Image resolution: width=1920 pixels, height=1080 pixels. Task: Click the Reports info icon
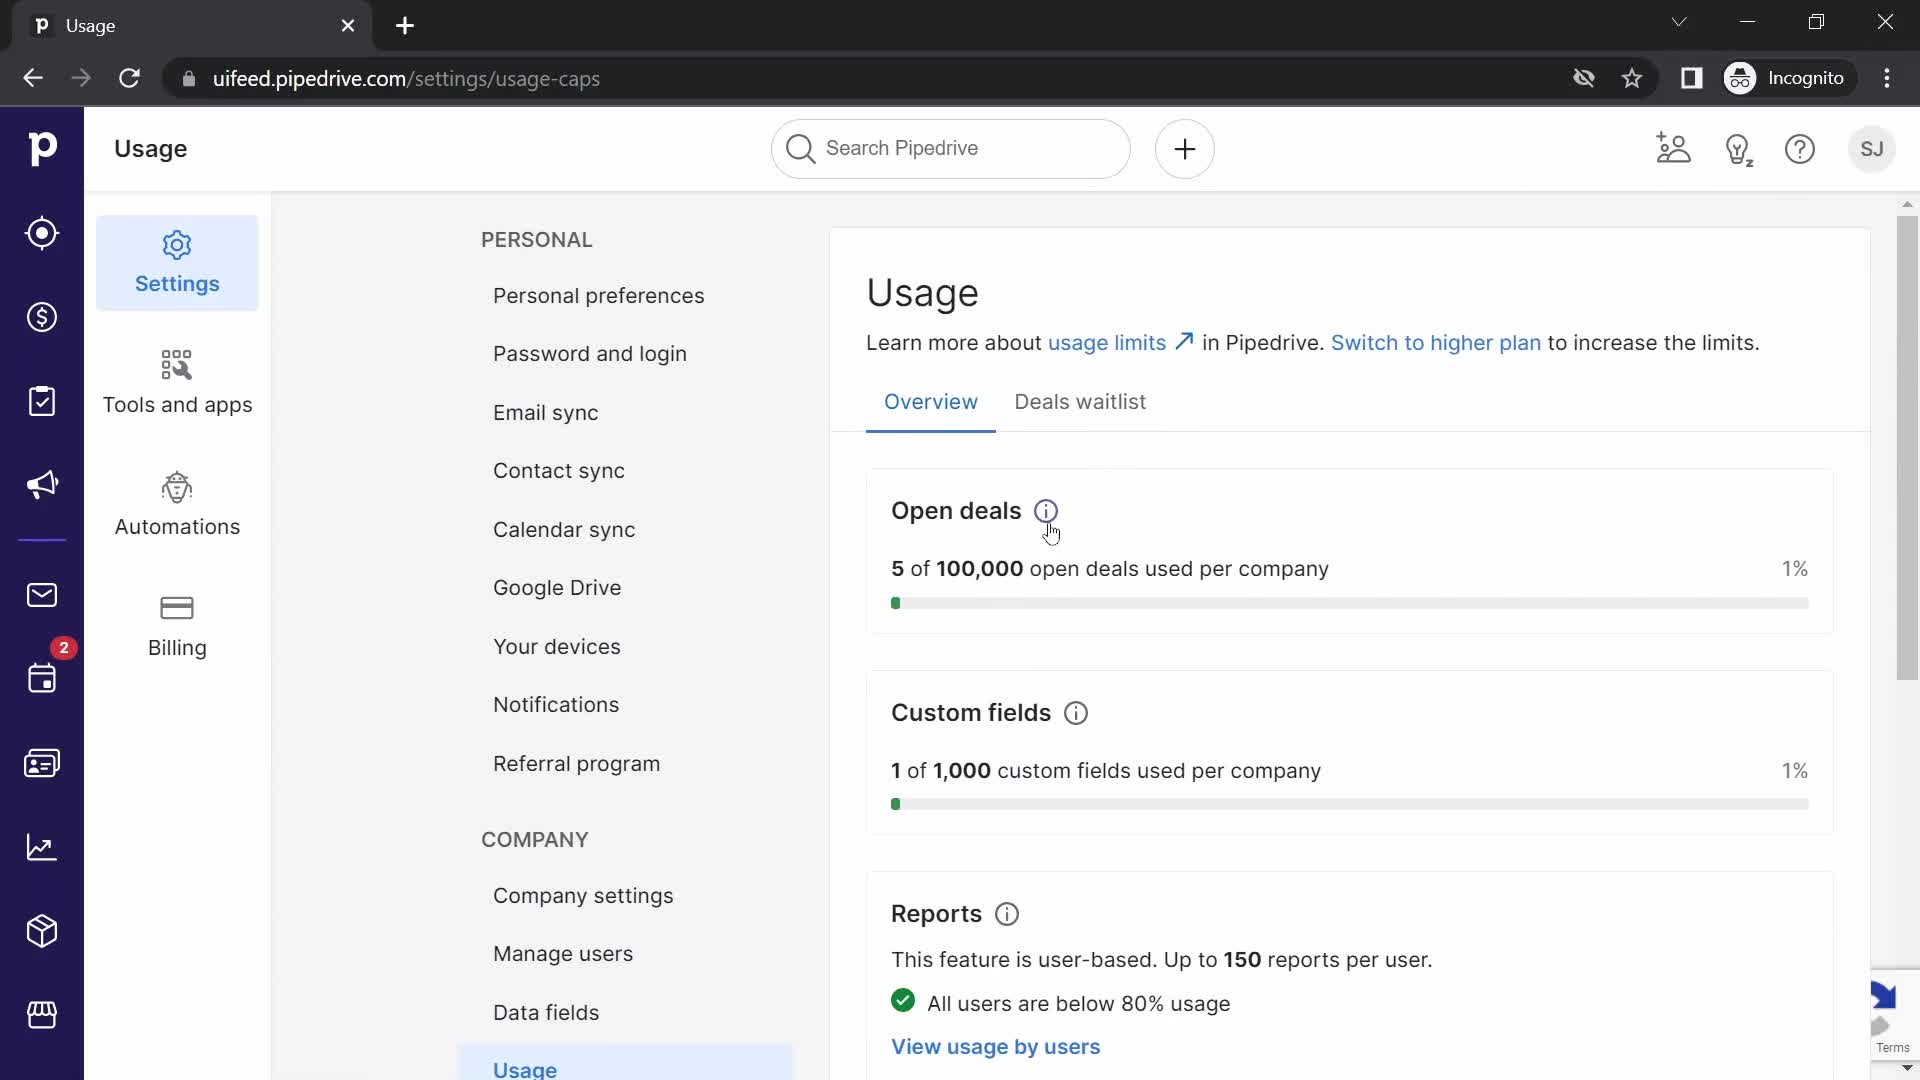1007,914
